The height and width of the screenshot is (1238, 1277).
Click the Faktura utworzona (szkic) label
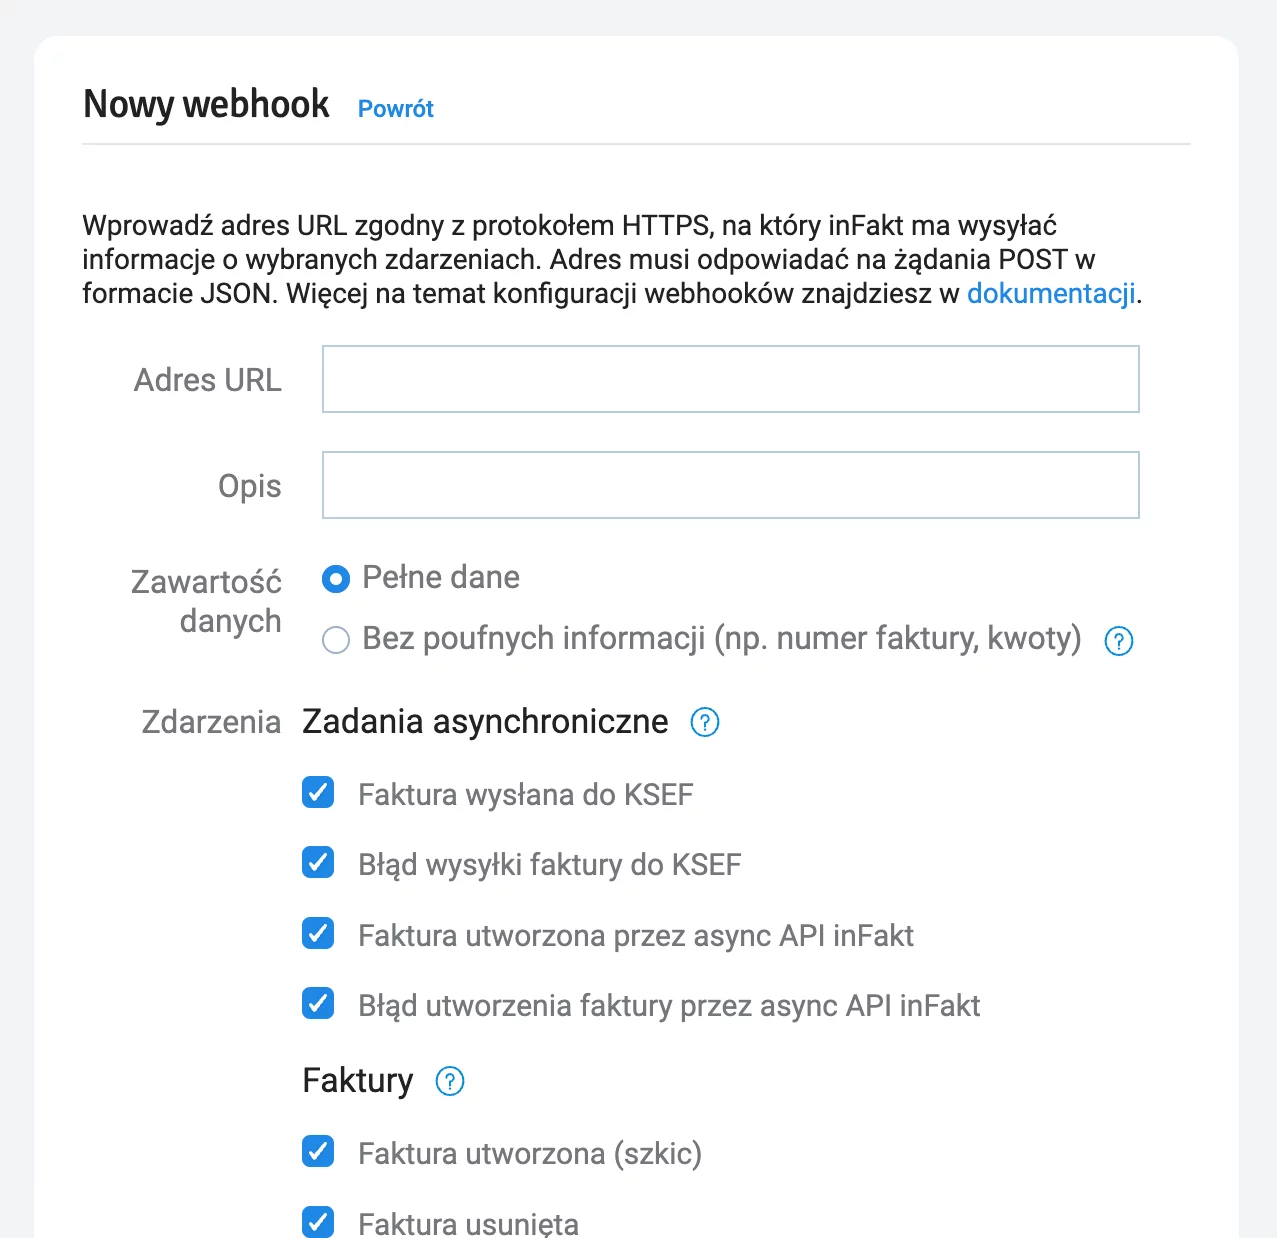click(x=530, y=1154)
